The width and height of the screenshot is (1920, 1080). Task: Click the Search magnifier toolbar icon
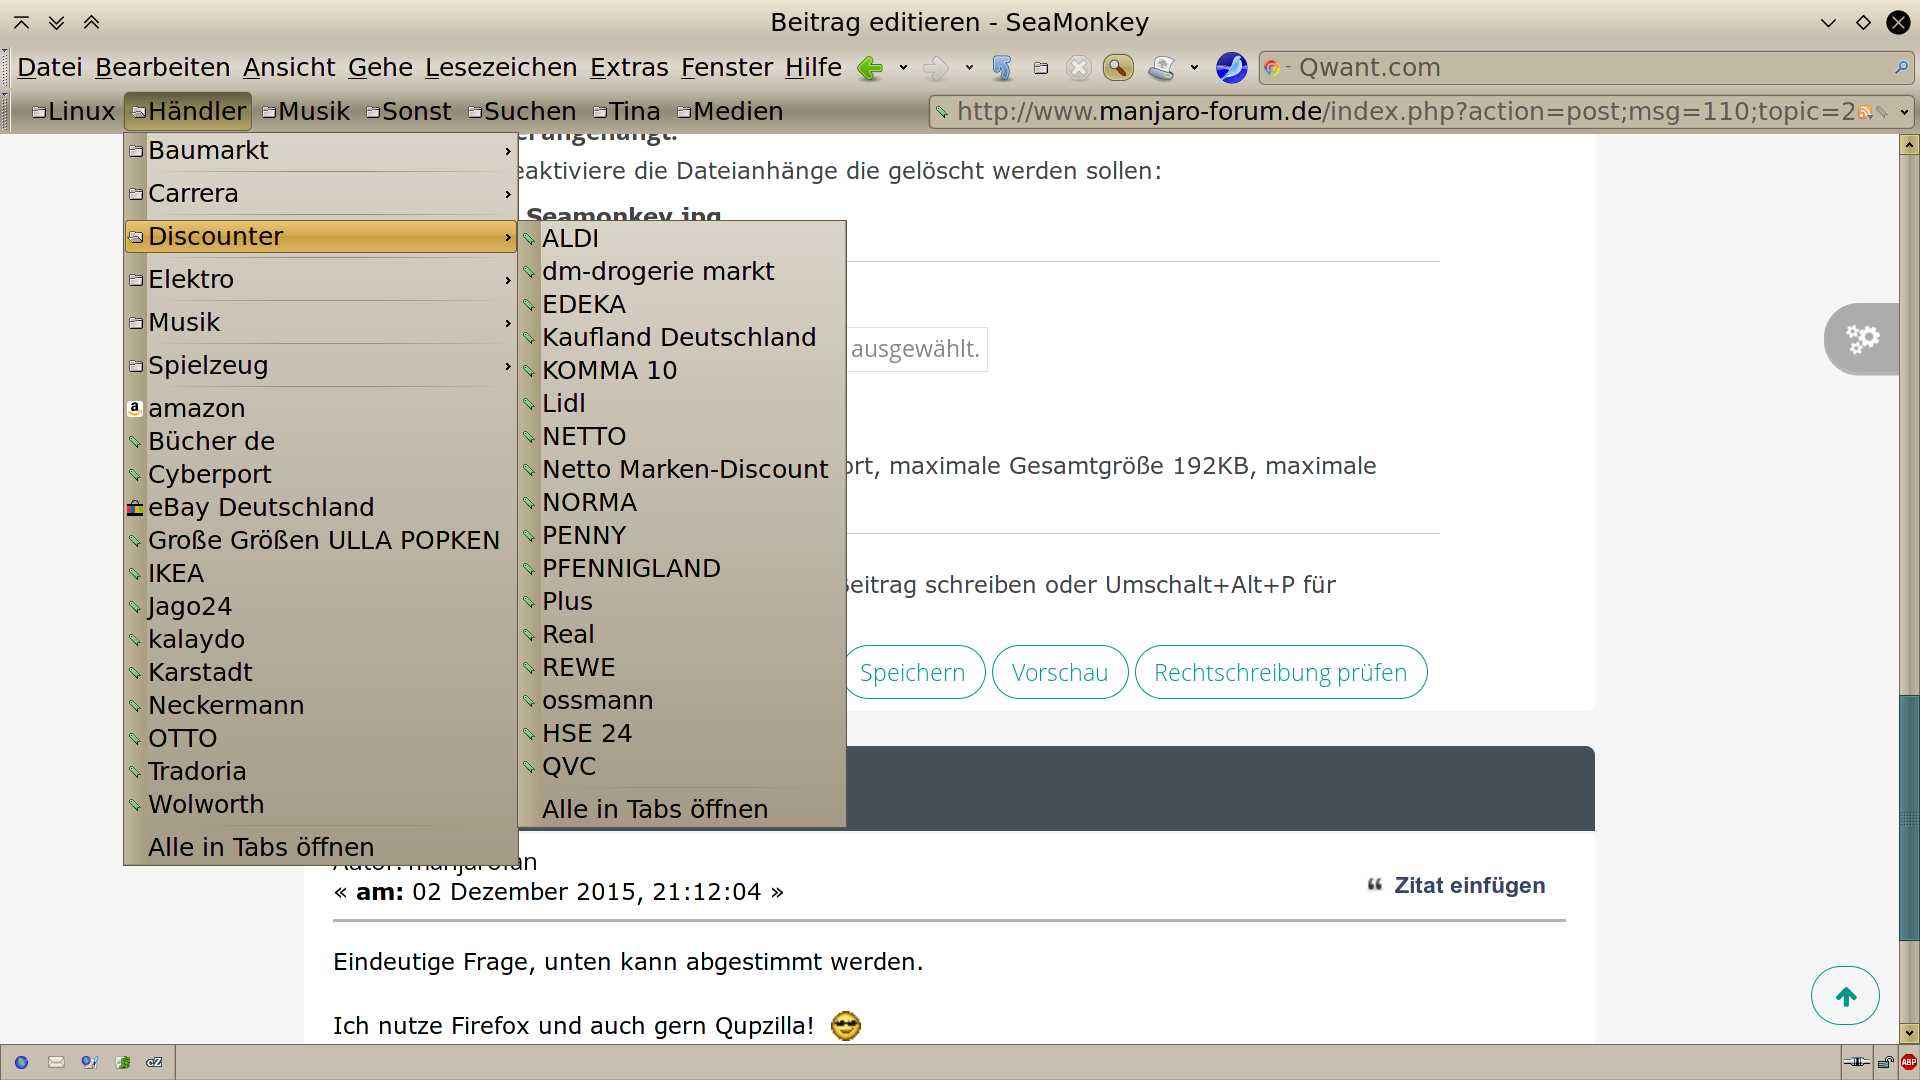(x=1117, y=68)
